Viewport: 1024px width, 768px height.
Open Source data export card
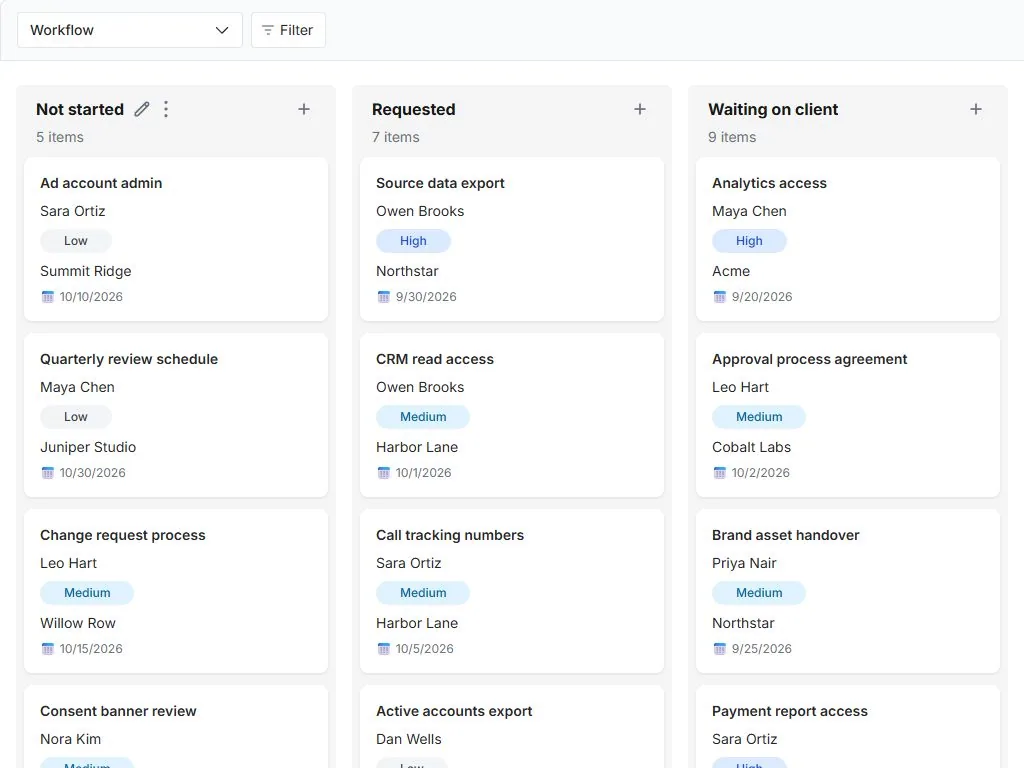(512, 239)
